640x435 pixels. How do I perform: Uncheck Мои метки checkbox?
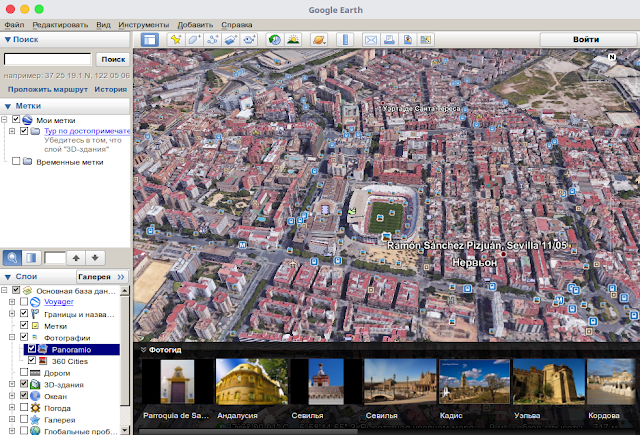pyautogui.click(x=16, y=119)
